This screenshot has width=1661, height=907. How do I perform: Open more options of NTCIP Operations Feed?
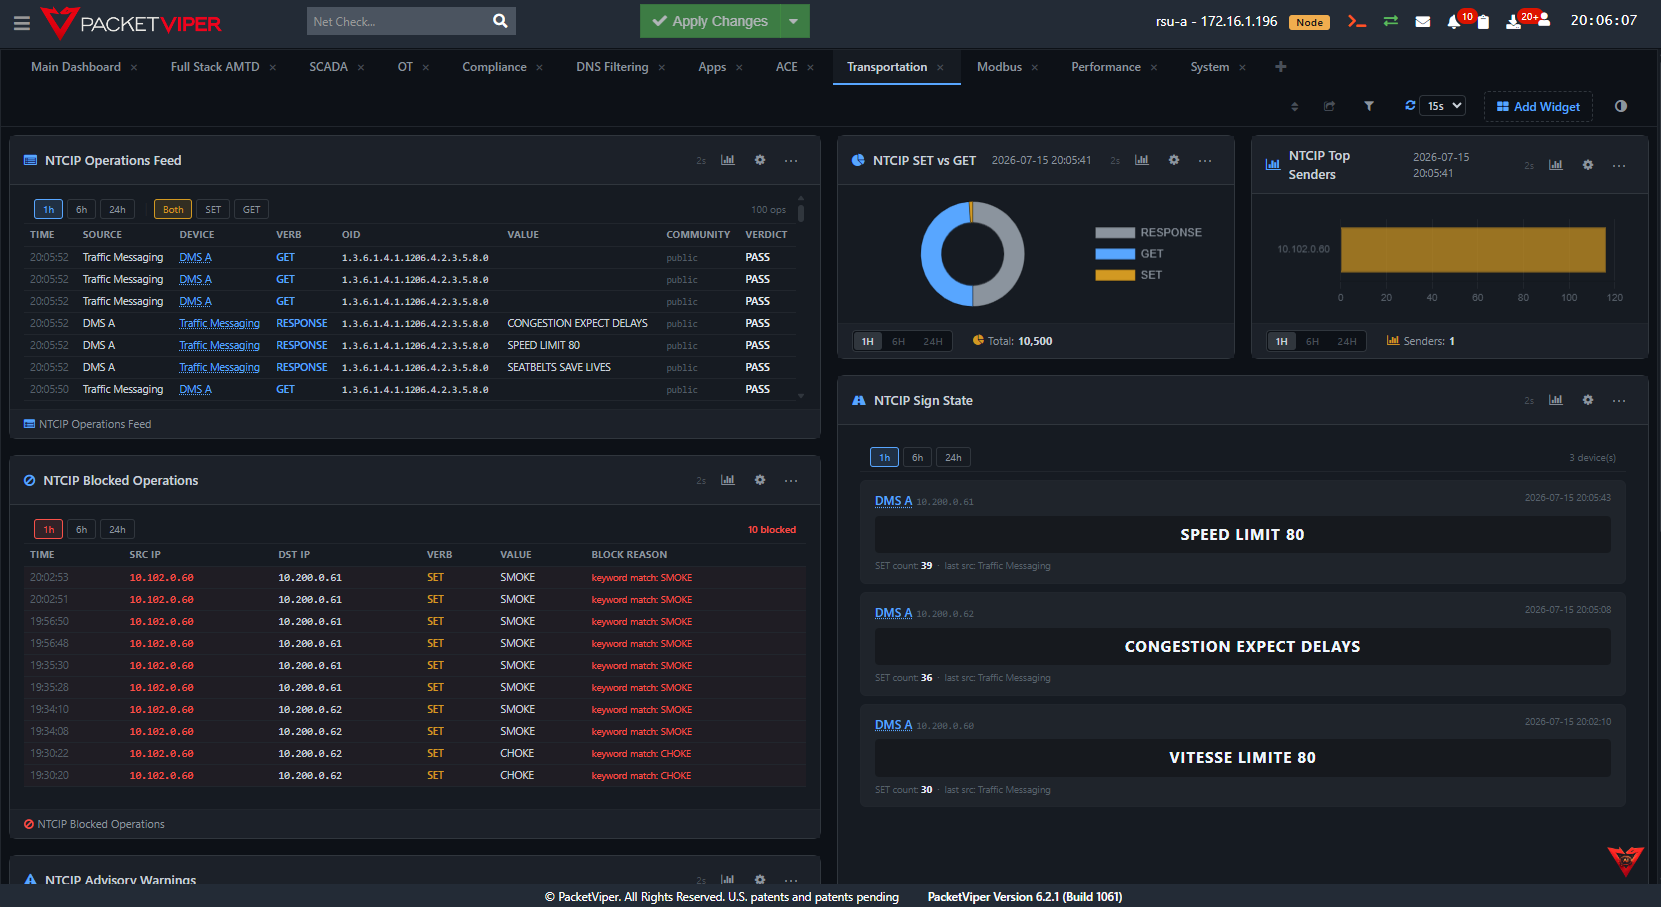pos(791,160)
